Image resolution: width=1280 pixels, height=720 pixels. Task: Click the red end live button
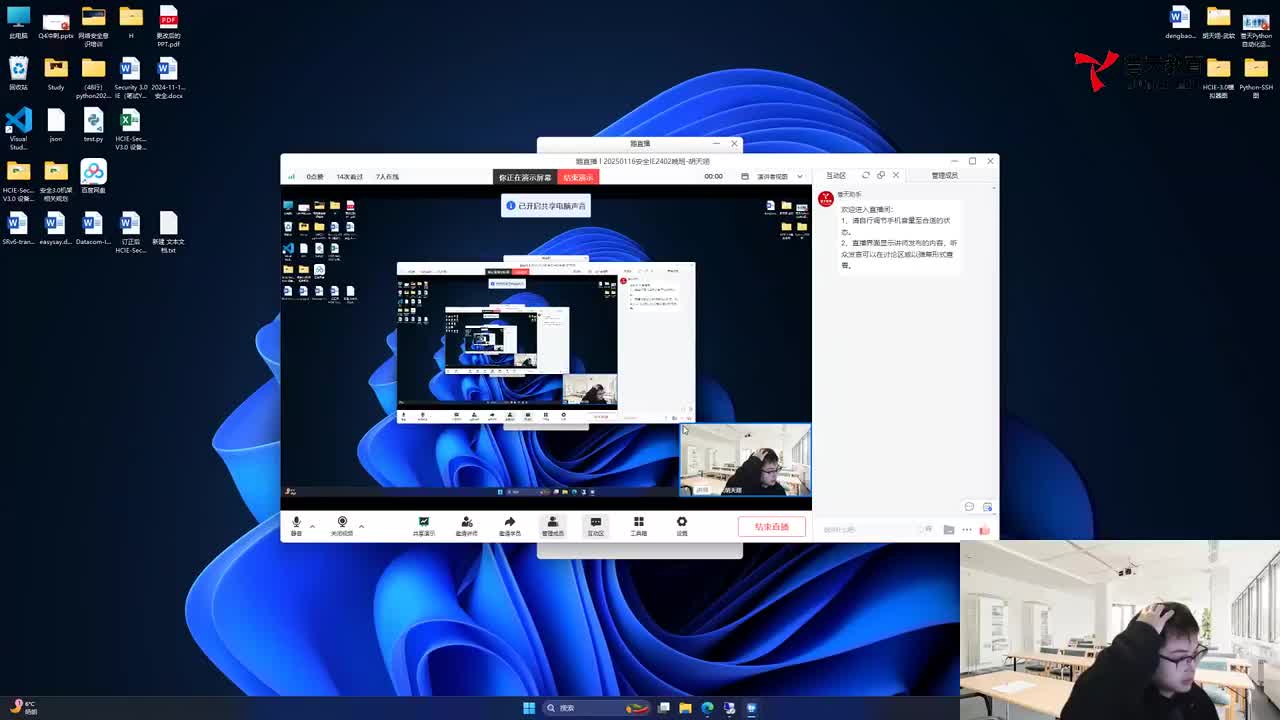pos(771,527)
